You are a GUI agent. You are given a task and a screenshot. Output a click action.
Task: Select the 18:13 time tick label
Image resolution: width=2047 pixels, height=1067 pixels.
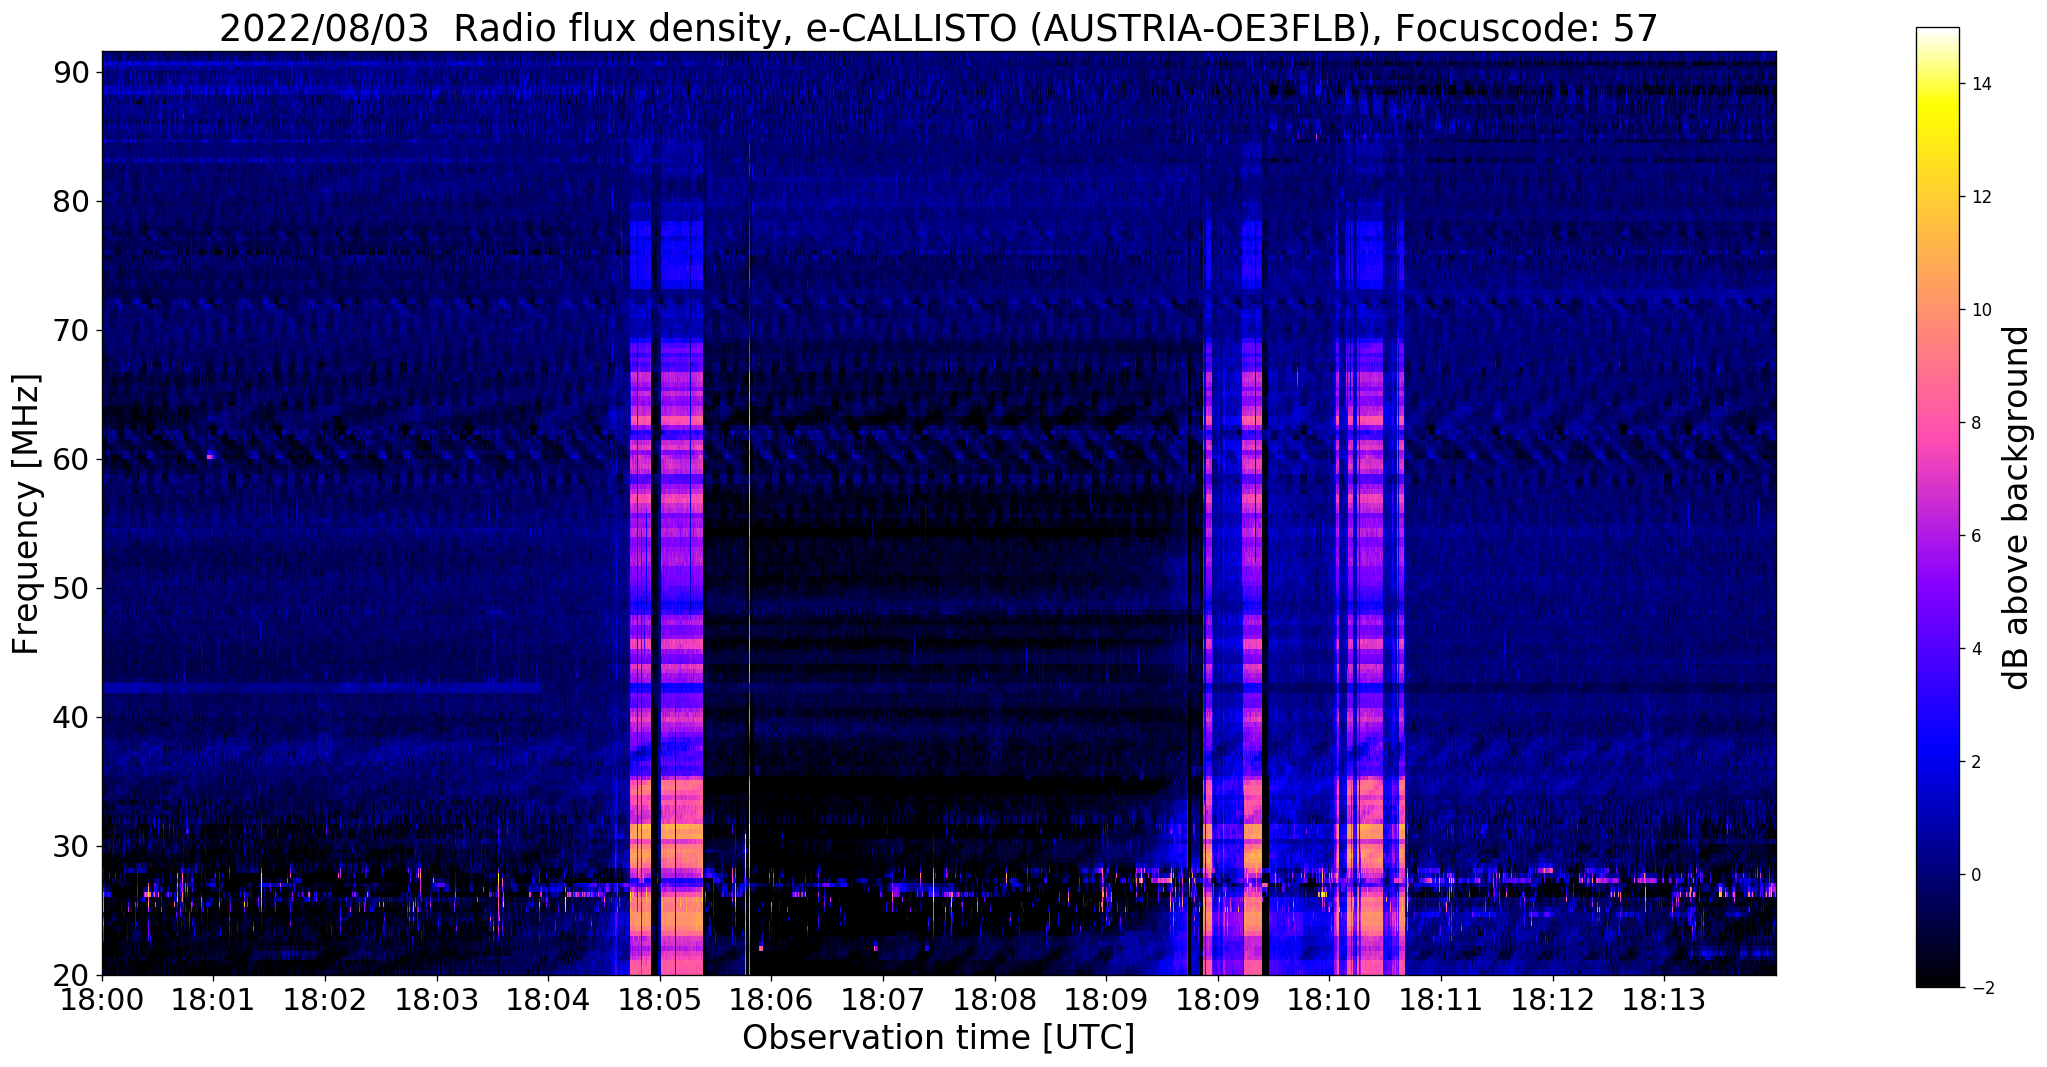1664,1000
